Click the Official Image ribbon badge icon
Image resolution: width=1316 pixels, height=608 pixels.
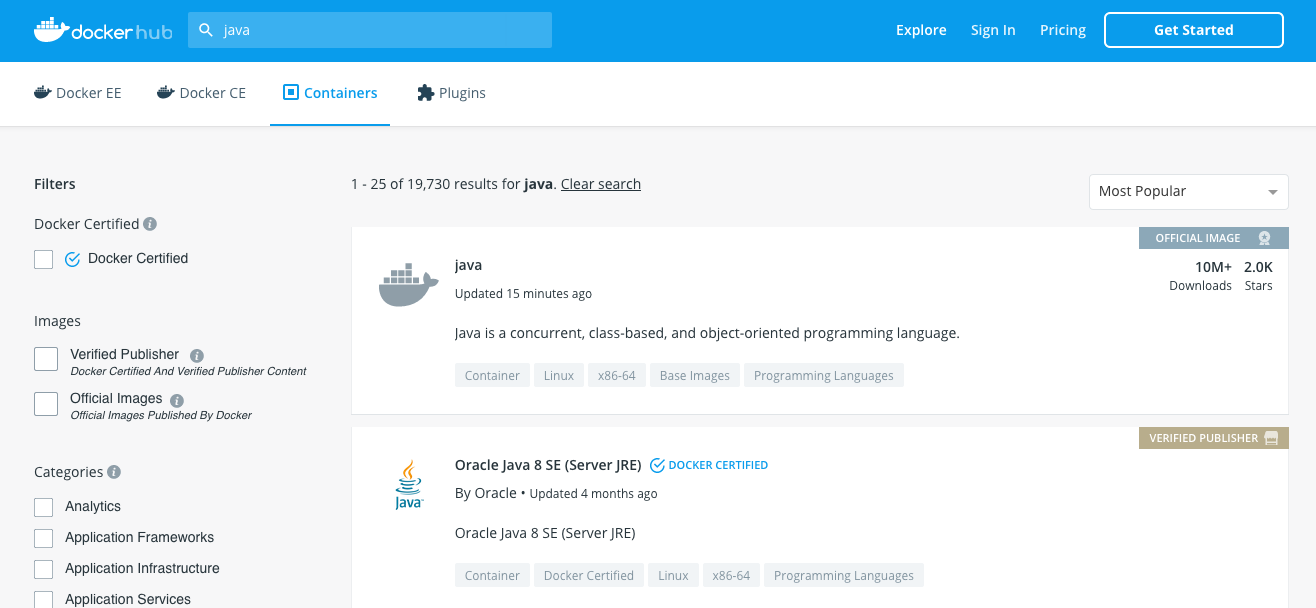(1264, 238)
